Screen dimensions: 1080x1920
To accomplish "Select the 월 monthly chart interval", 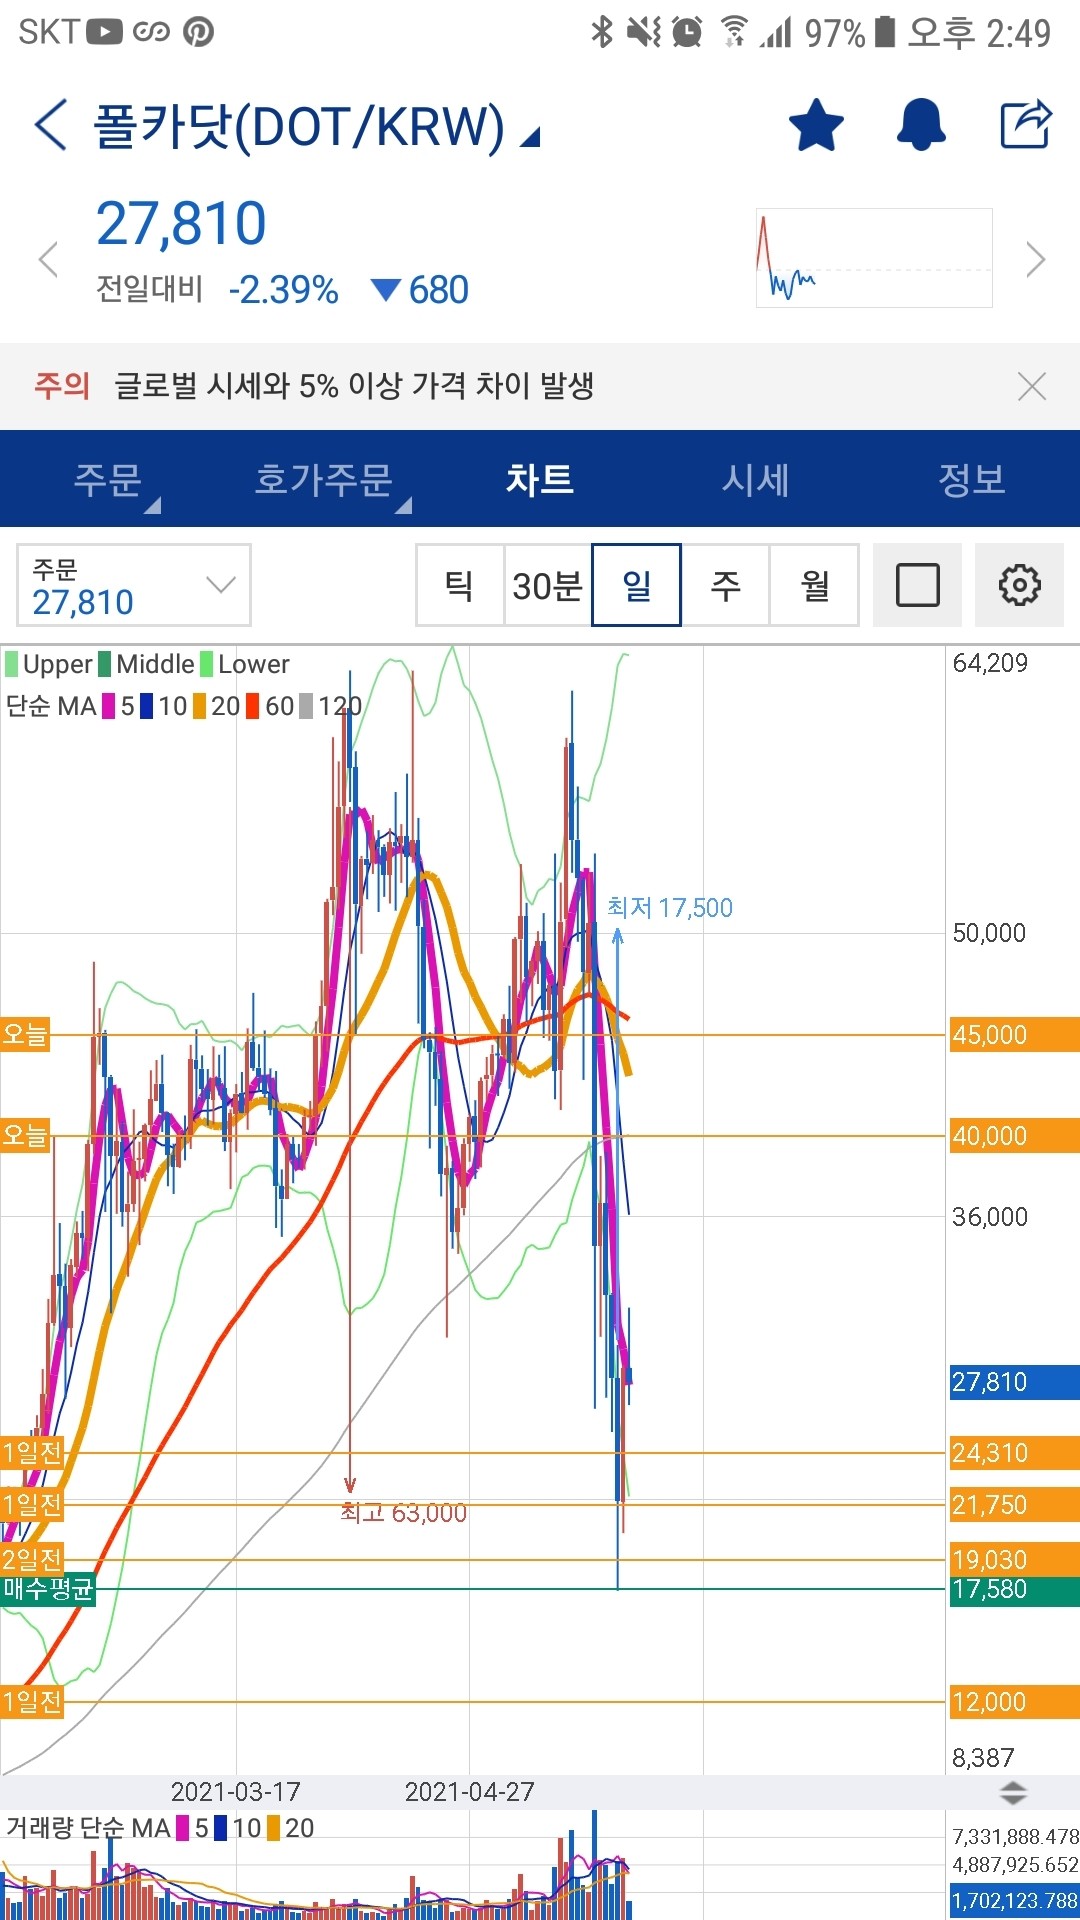I will click(814, 585).
